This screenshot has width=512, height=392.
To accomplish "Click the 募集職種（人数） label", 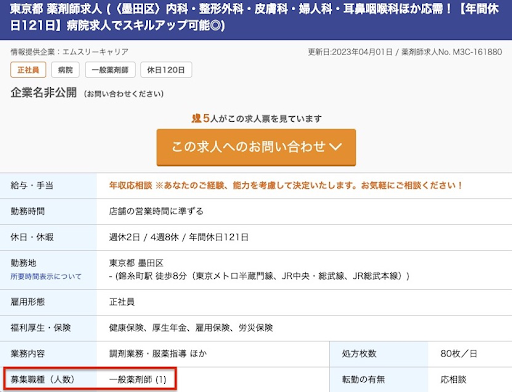I will (x=42, y=379).
